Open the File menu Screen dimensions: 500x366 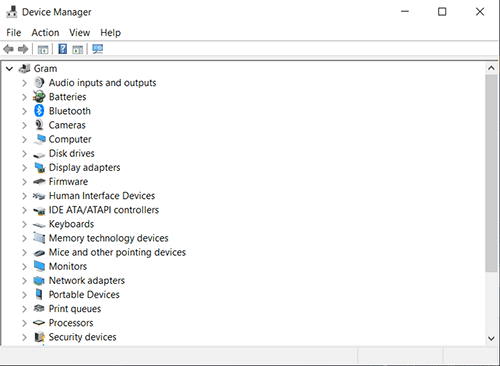click(x=14, y=33)
